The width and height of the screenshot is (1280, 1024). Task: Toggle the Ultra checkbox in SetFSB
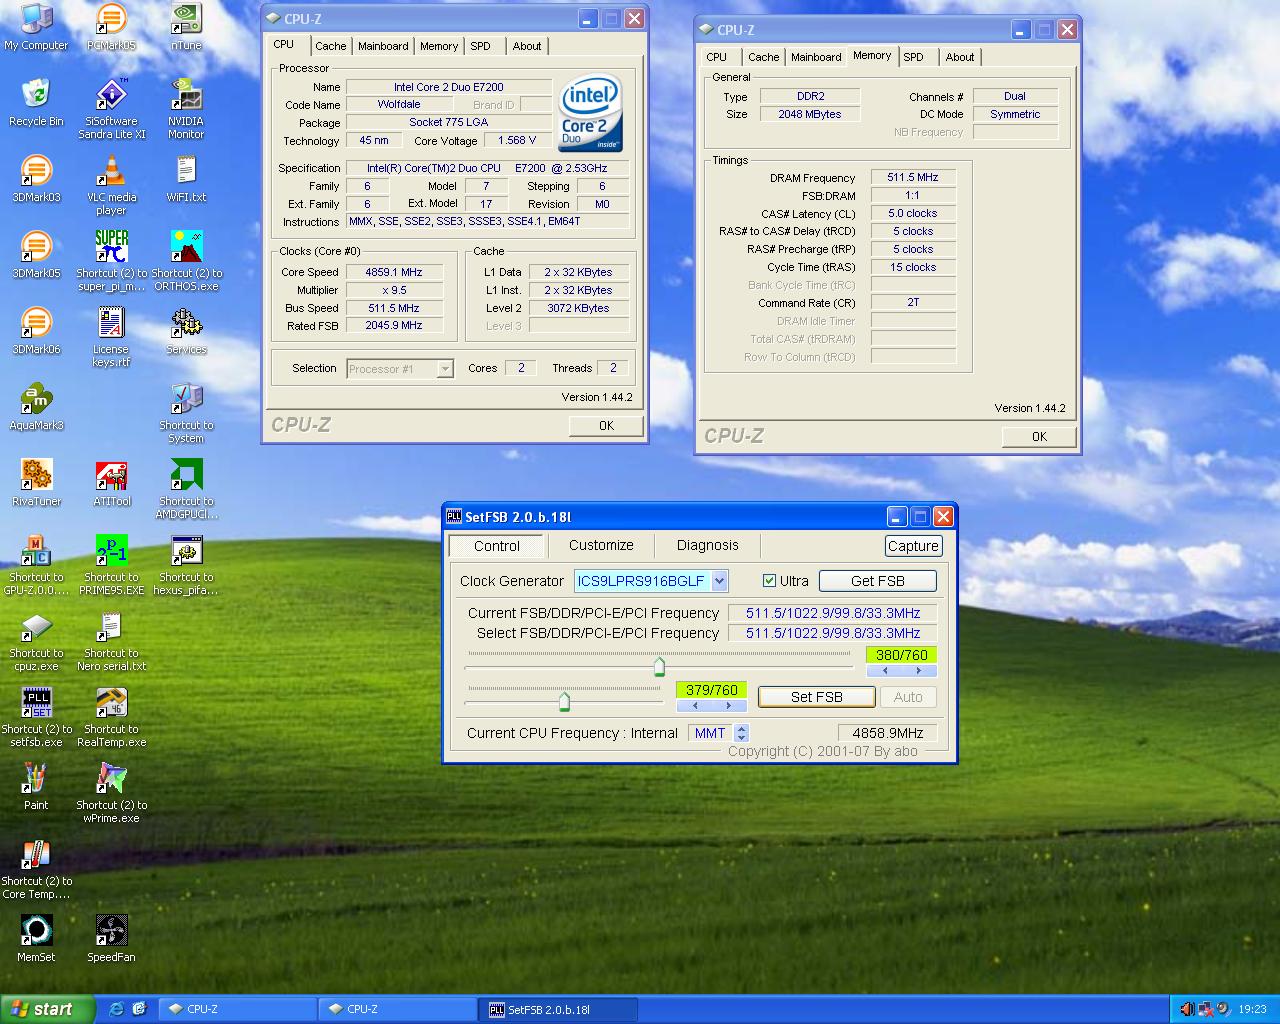769,581
